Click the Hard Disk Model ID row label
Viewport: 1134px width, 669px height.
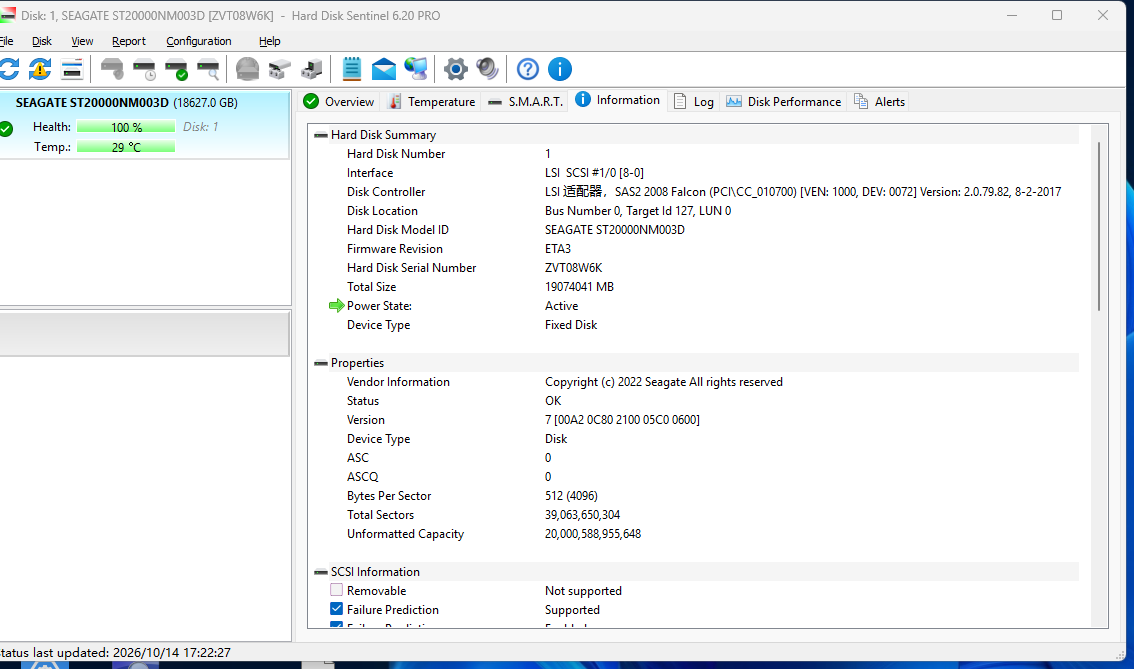(x=398, y=230)
